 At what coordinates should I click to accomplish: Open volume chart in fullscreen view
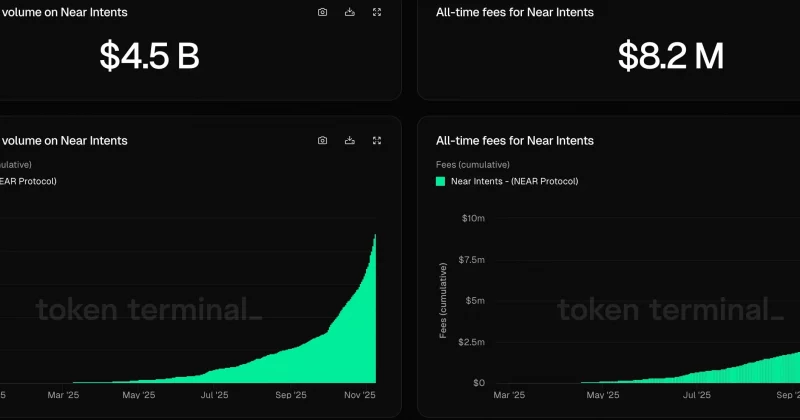point(377,140)
